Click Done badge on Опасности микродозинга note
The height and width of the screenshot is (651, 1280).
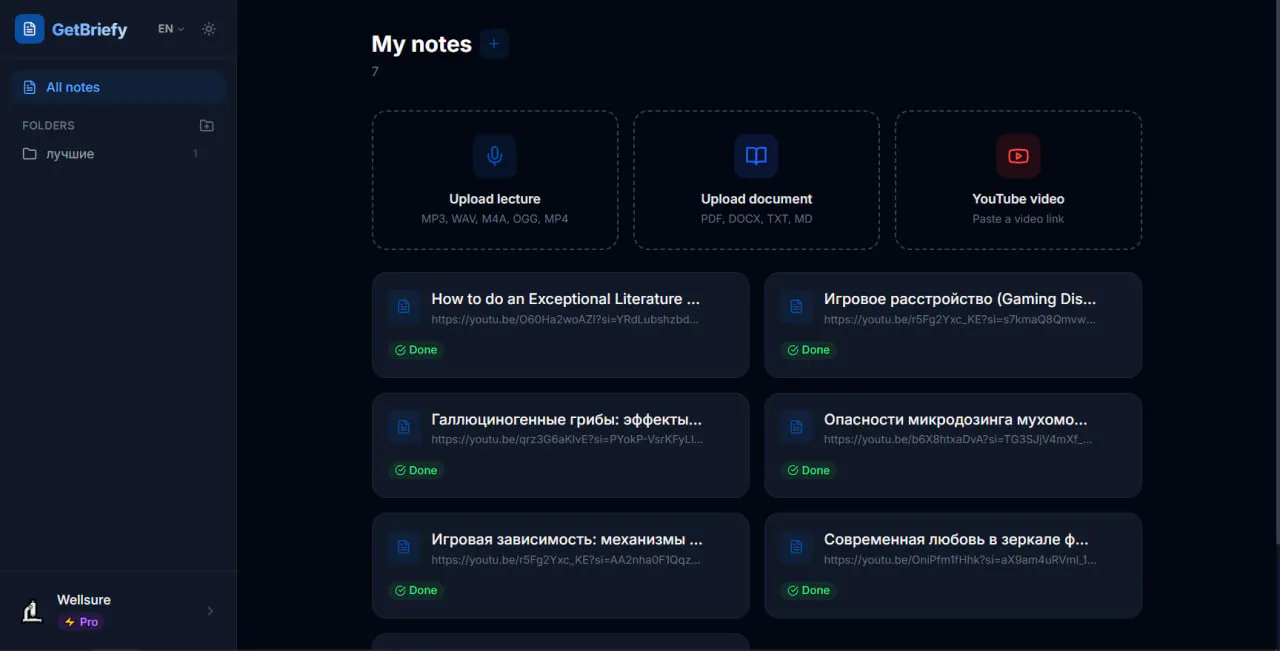[x=809, y=470]
